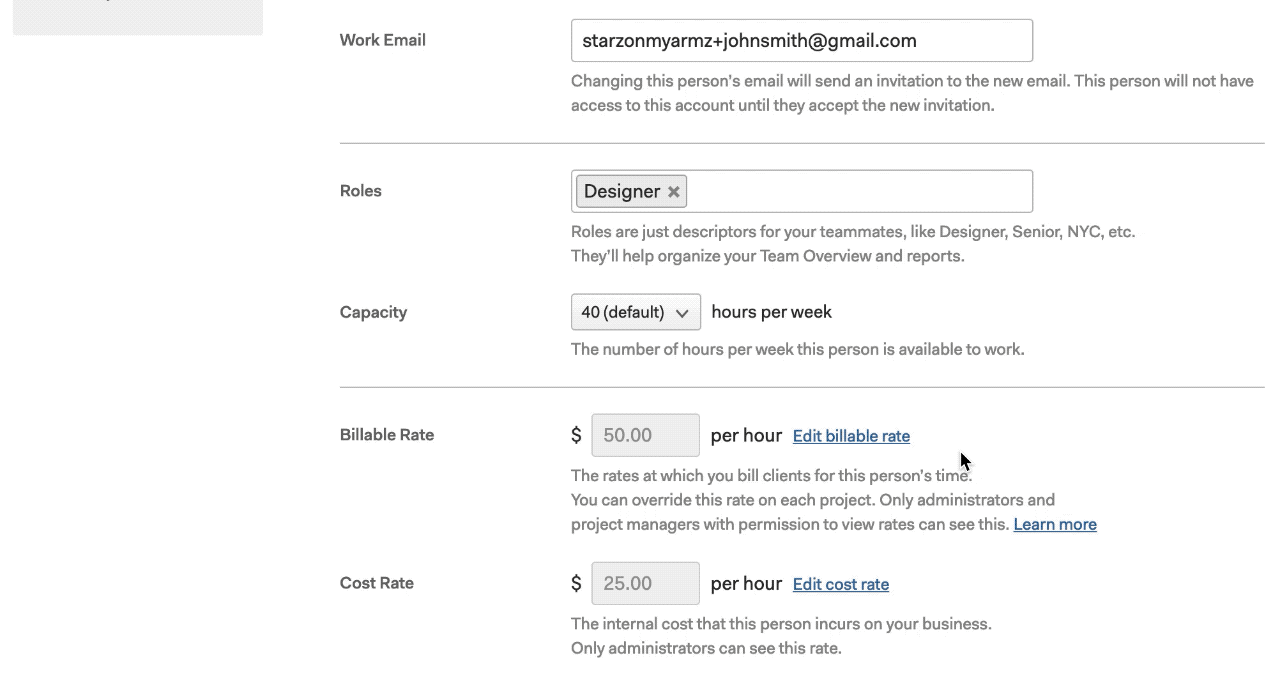This screenshot has width=1280, height=678.
Task: Click the dollar sign beside billable rate
Action: pos(576,435)
